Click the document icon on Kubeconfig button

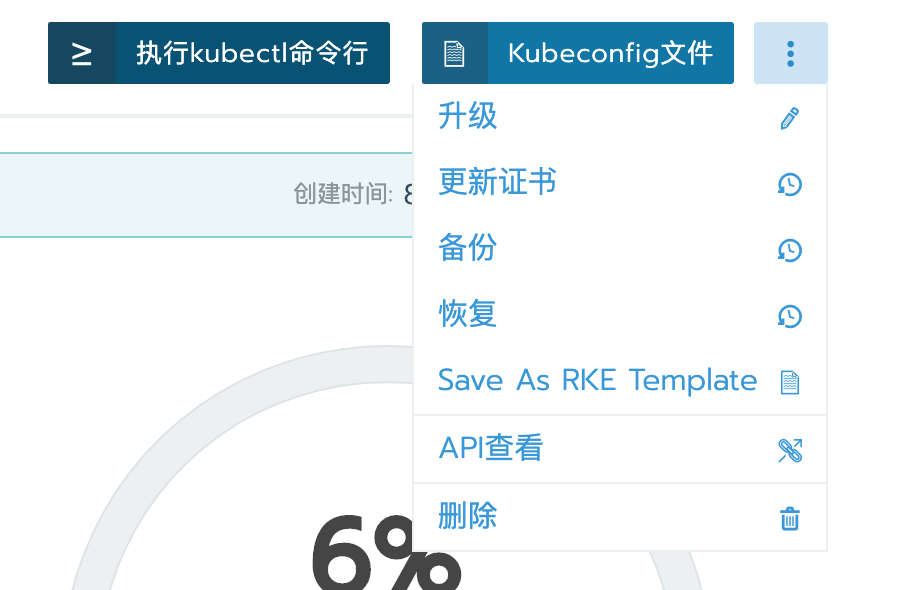[x=454, y=54]
